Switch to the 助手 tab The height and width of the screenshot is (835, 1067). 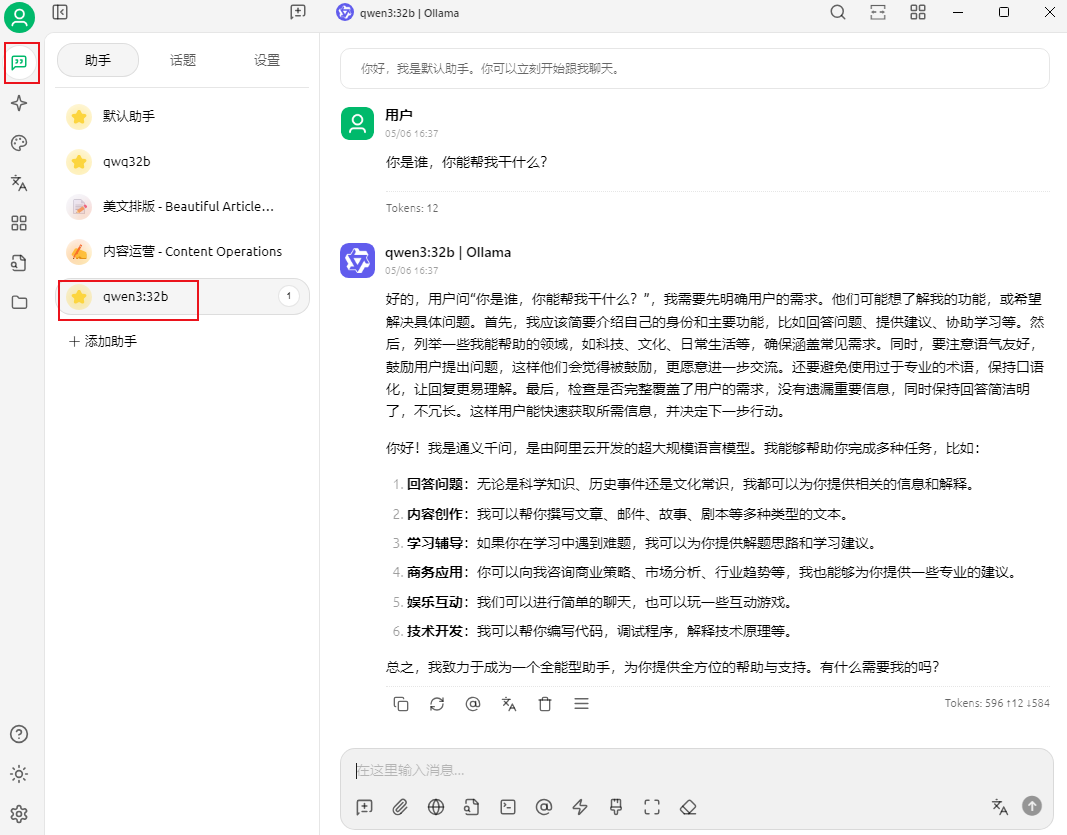tap(98, 61)
